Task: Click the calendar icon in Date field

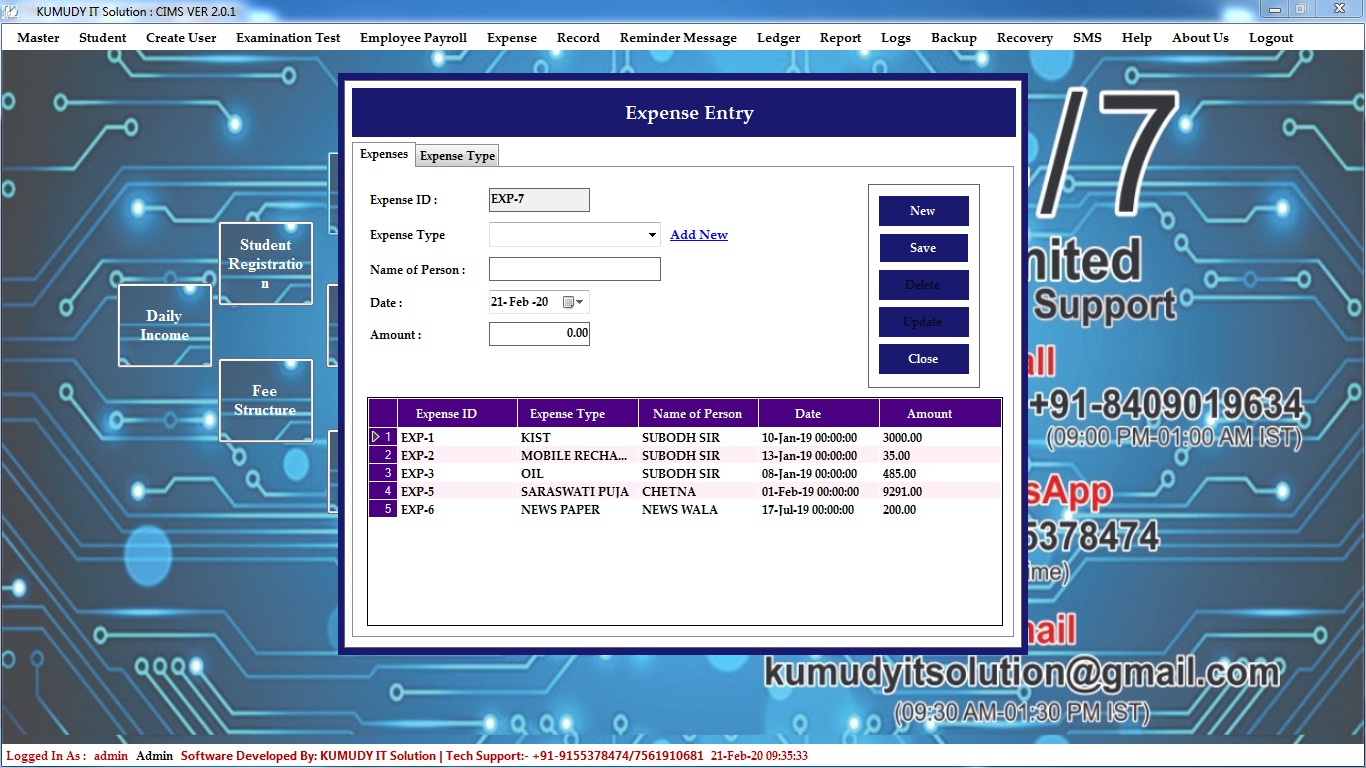Action: coord(568,302)
